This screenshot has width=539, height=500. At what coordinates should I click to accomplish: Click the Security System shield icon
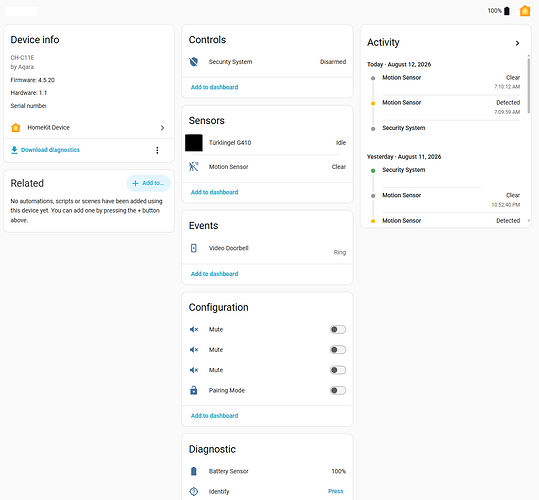pos(194,62)
